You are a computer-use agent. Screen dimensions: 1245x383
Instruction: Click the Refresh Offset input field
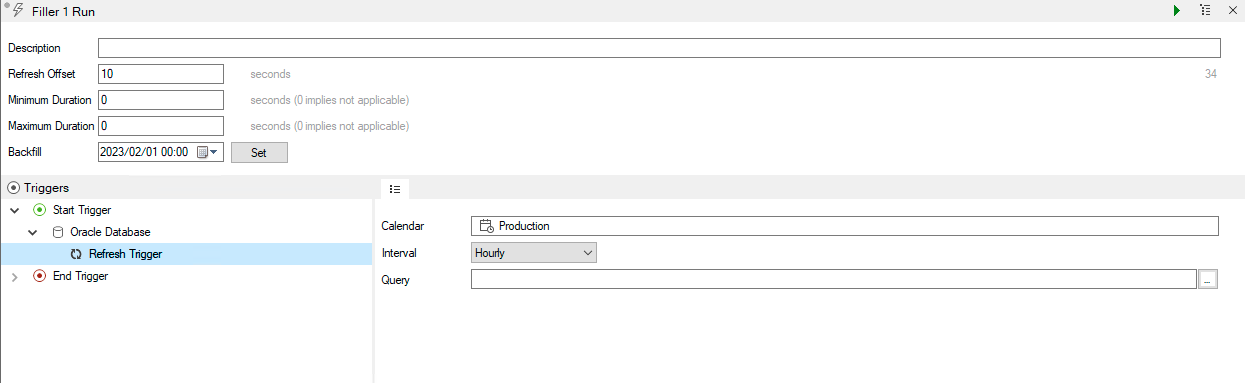tap(160, 74)
